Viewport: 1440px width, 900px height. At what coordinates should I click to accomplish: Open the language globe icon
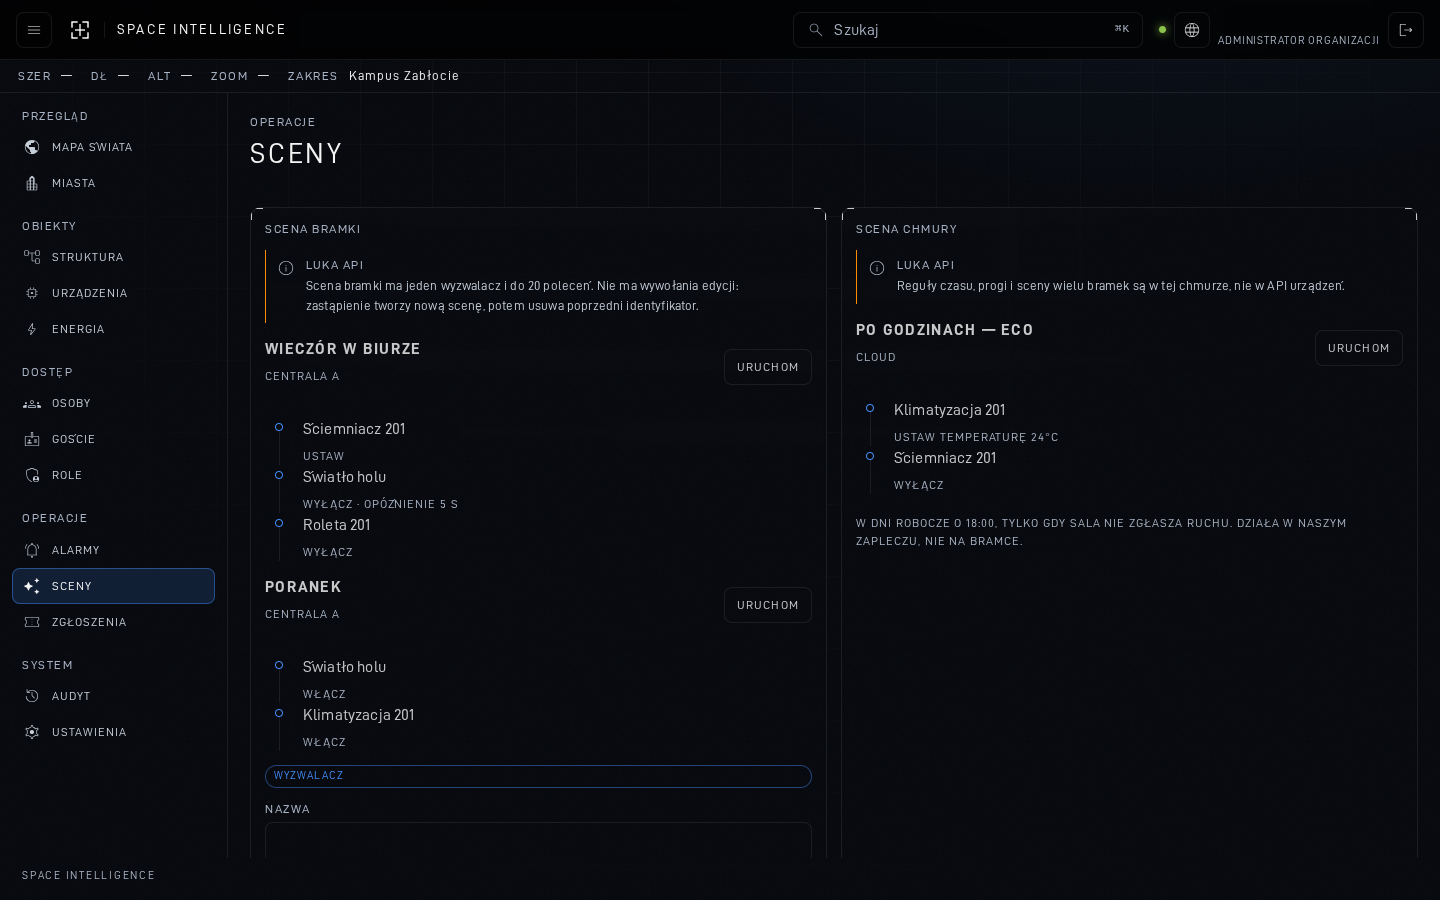point(1192,30)
